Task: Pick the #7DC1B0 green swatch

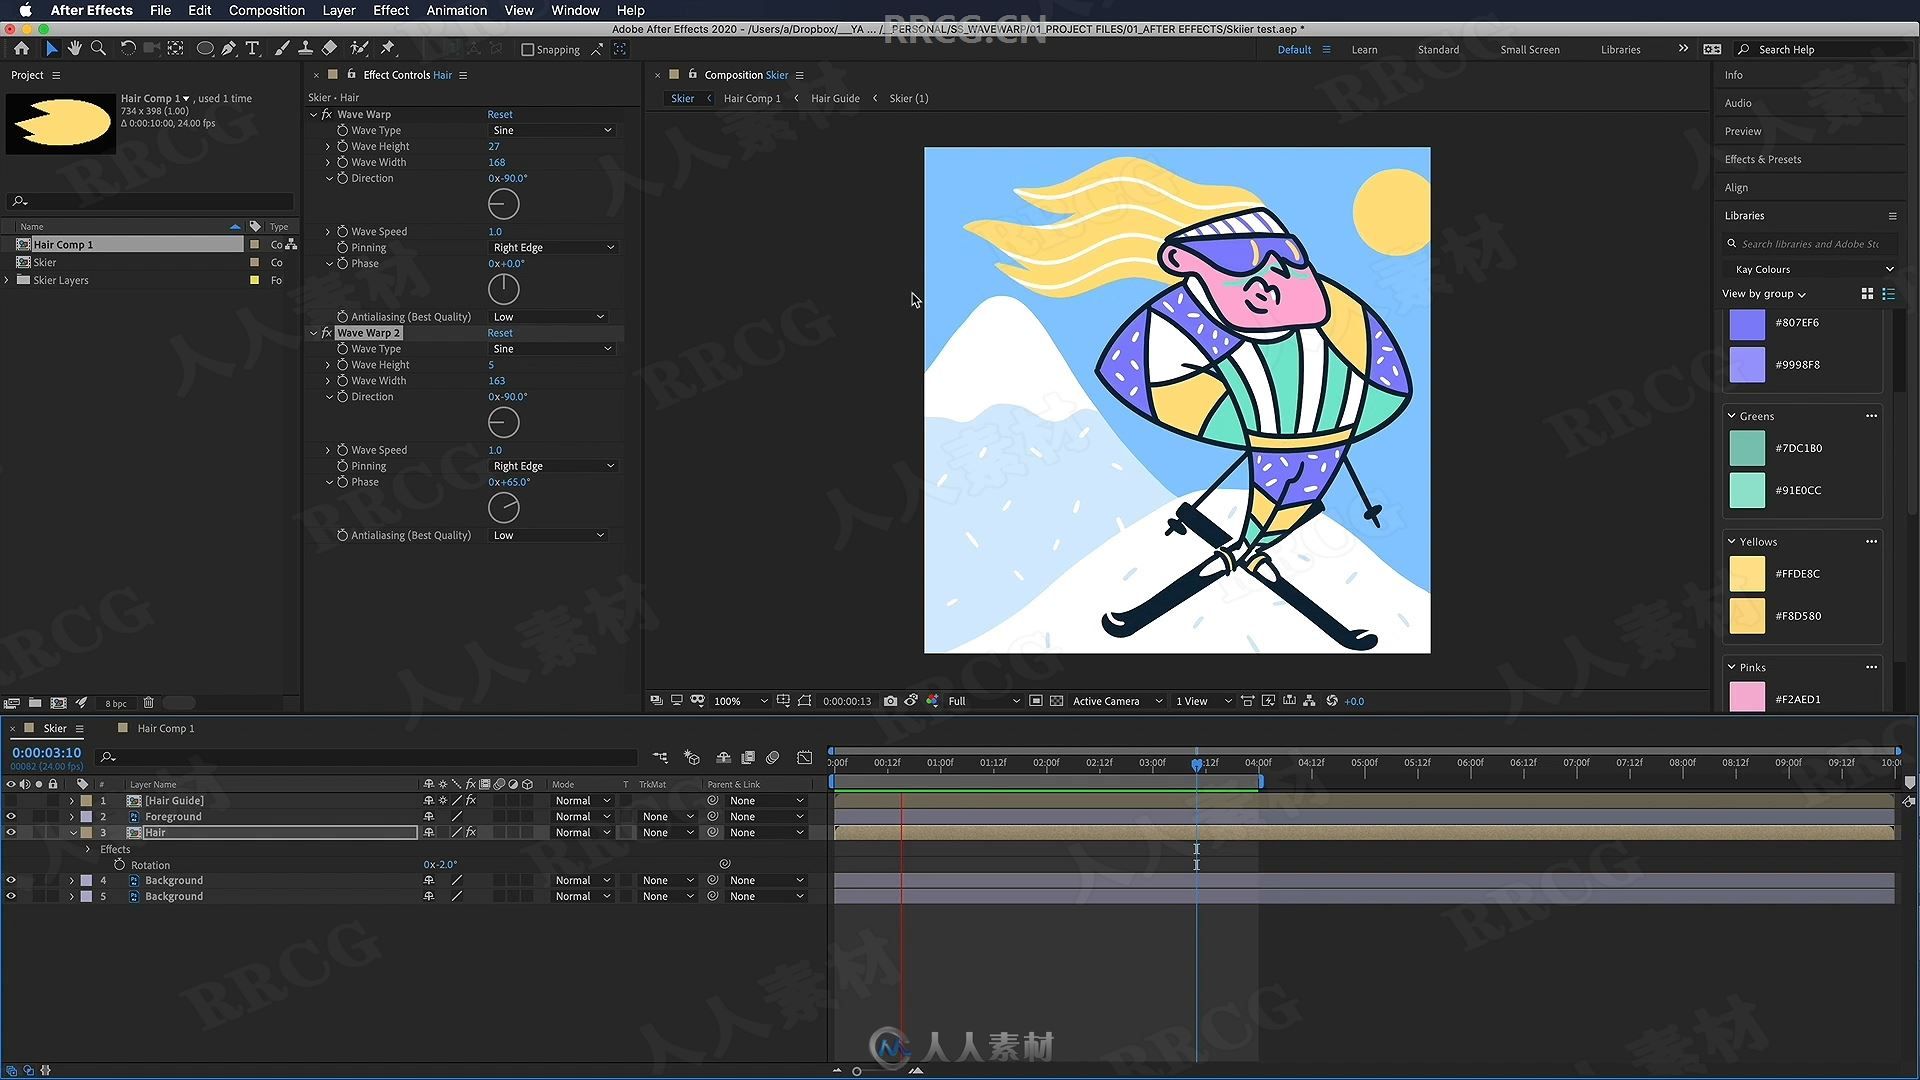Action: click(x=1747, y=448)
